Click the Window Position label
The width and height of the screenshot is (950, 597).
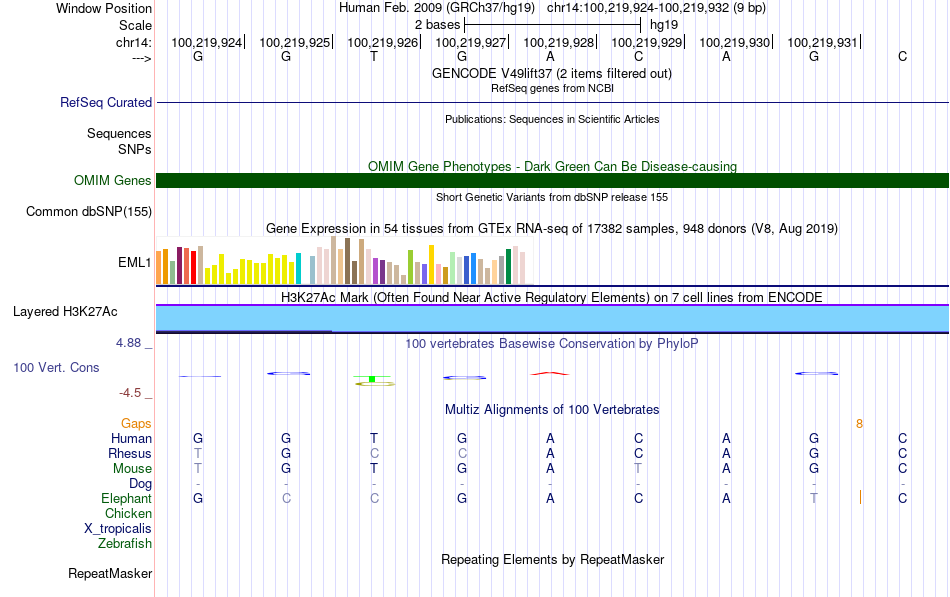click(104, 8)
